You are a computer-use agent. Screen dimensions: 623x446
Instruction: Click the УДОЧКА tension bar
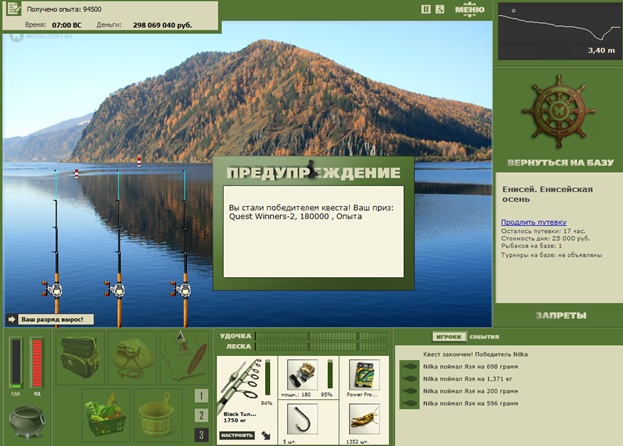(321, 336)
